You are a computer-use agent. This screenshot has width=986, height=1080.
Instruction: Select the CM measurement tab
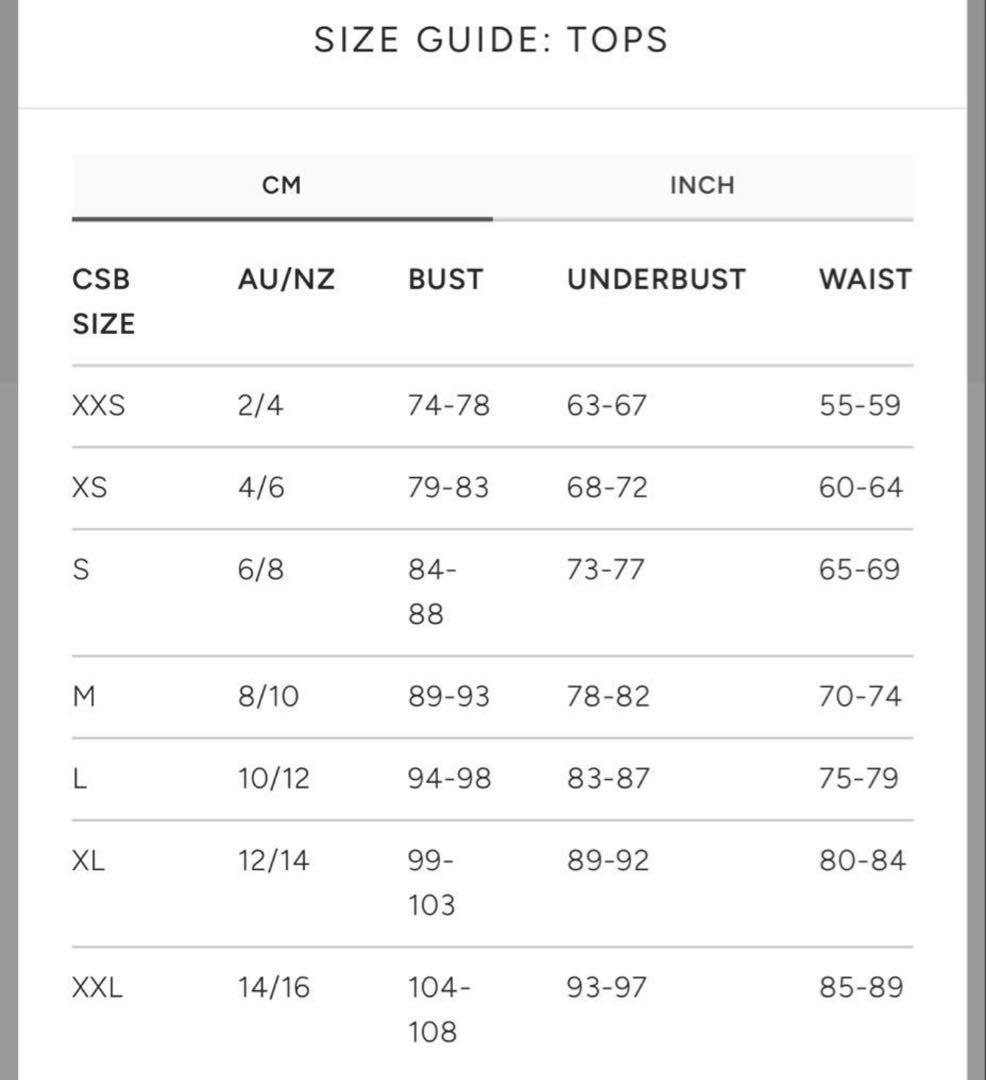pyautogui.click(x=281, y=186)
